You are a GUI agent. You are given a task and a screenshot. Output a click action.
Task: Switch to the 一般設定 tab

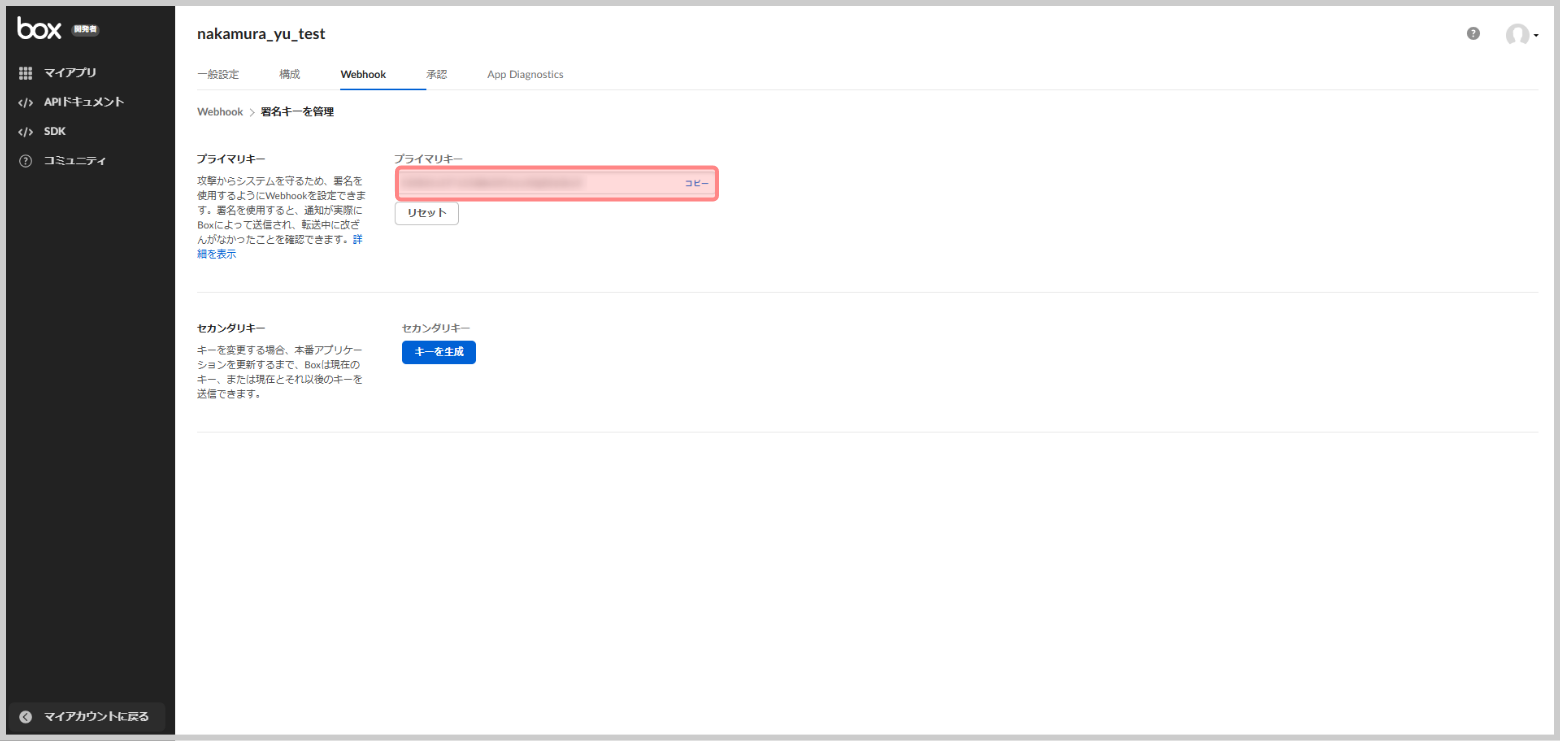pos(218,75)
